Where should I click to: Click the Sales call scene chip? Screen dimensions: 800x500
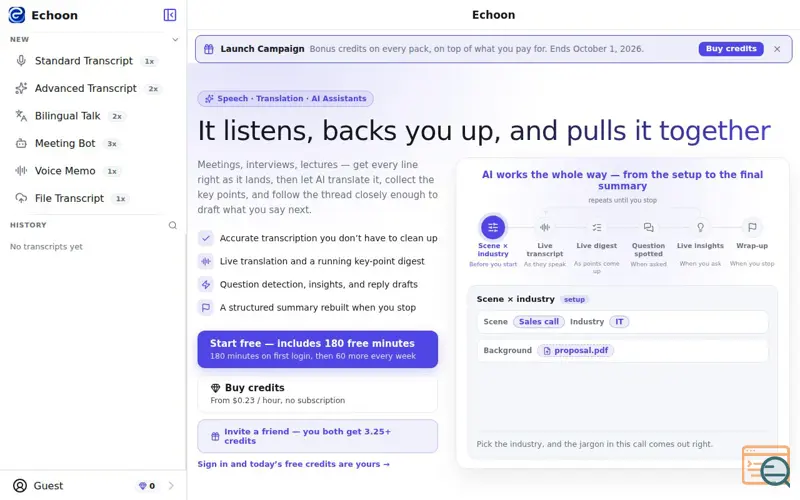point(539,322)
